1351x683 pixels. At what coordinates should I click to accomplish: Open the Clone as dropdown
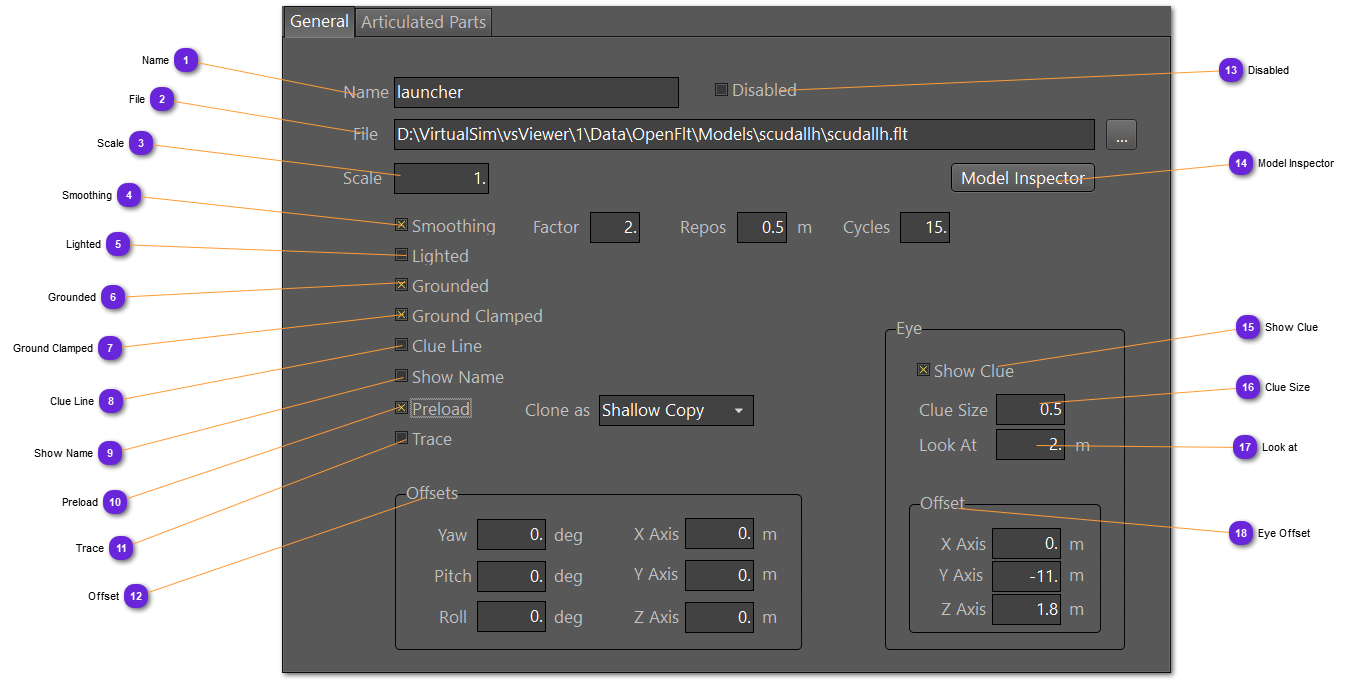(x=676, y=411)
